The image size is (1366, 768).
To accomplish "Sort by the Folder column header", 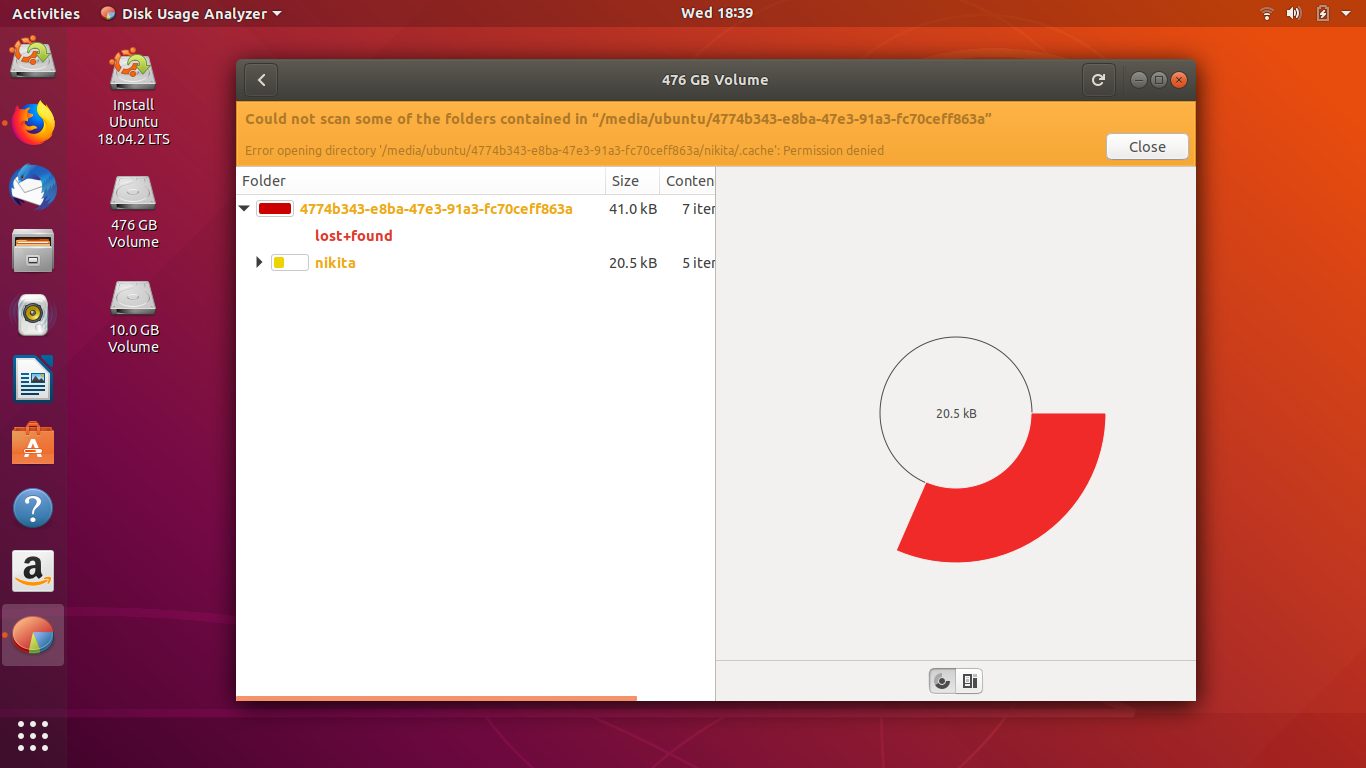I will (x=421, y=181).
